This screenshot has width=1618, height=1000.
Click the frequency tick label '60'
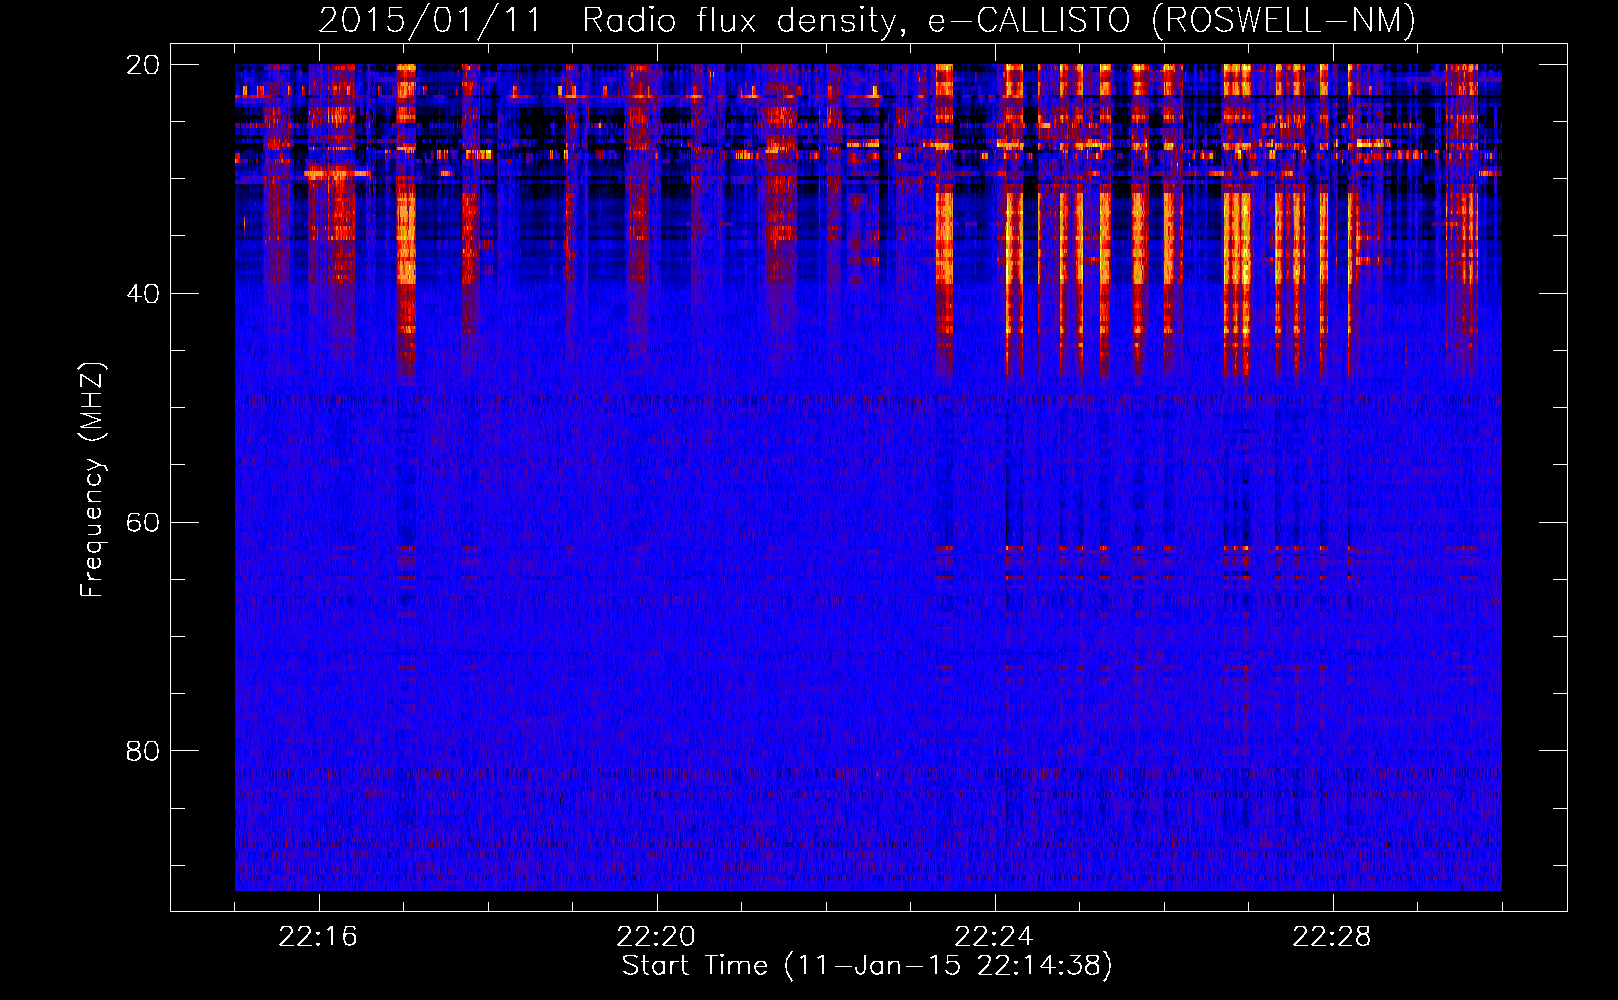click(x=143, y=523)
